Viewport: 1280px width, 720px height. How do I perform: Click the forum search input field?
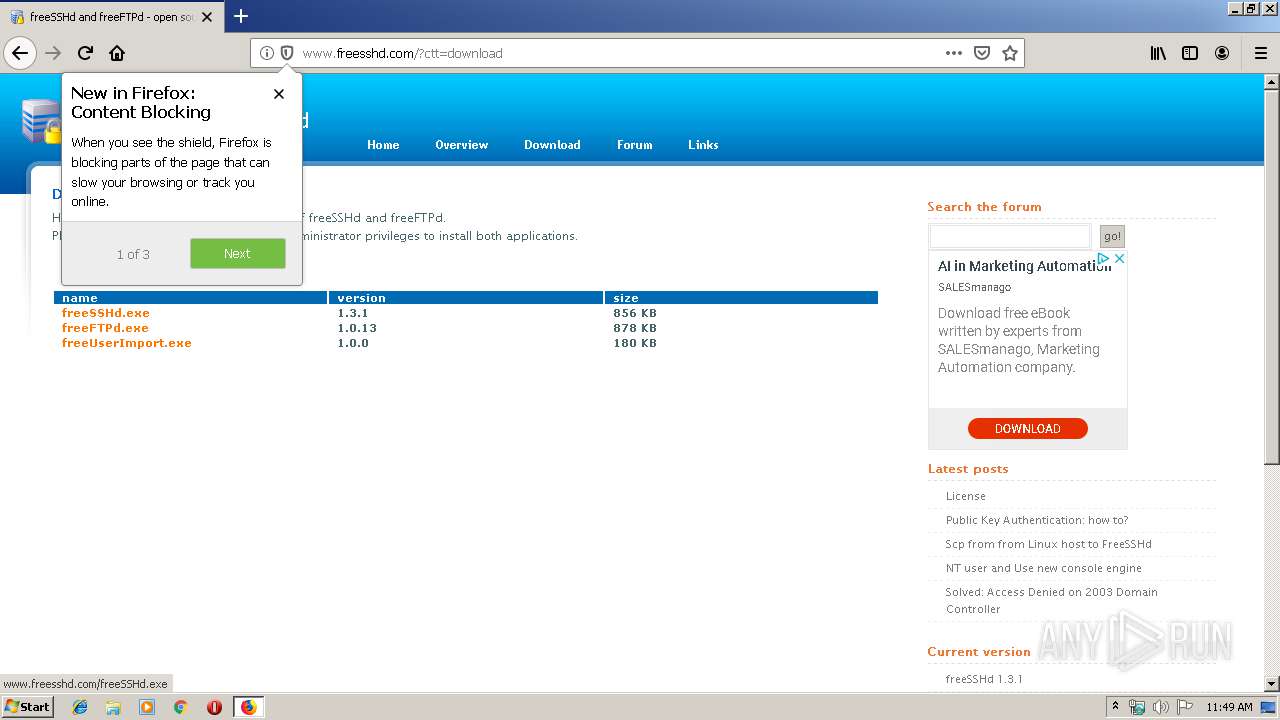[1010, 236]
